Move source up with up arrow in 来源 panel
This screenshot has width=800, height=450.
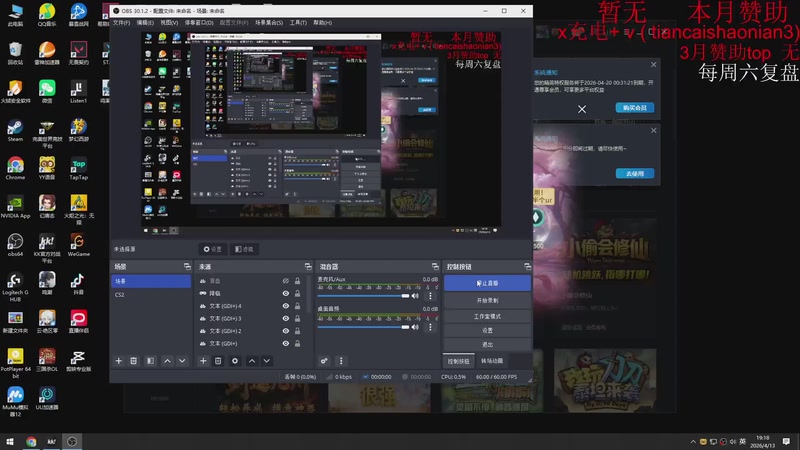(x=252, y=361)
